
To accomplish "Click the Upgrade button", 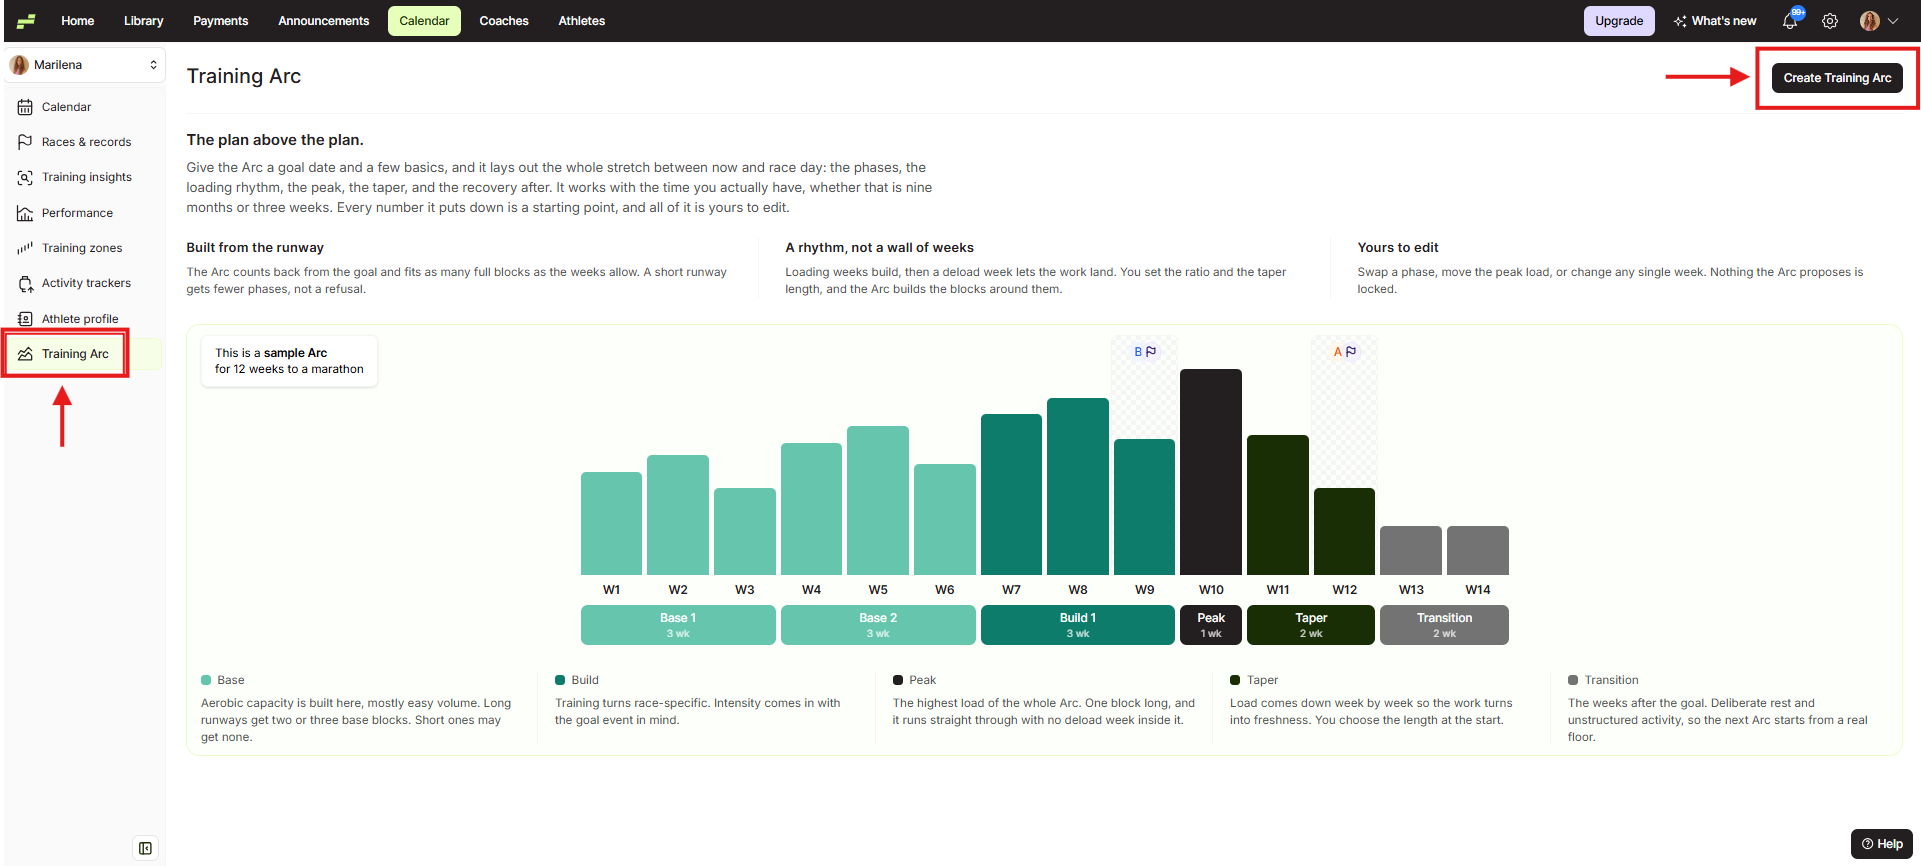I will click(1619, 21).
